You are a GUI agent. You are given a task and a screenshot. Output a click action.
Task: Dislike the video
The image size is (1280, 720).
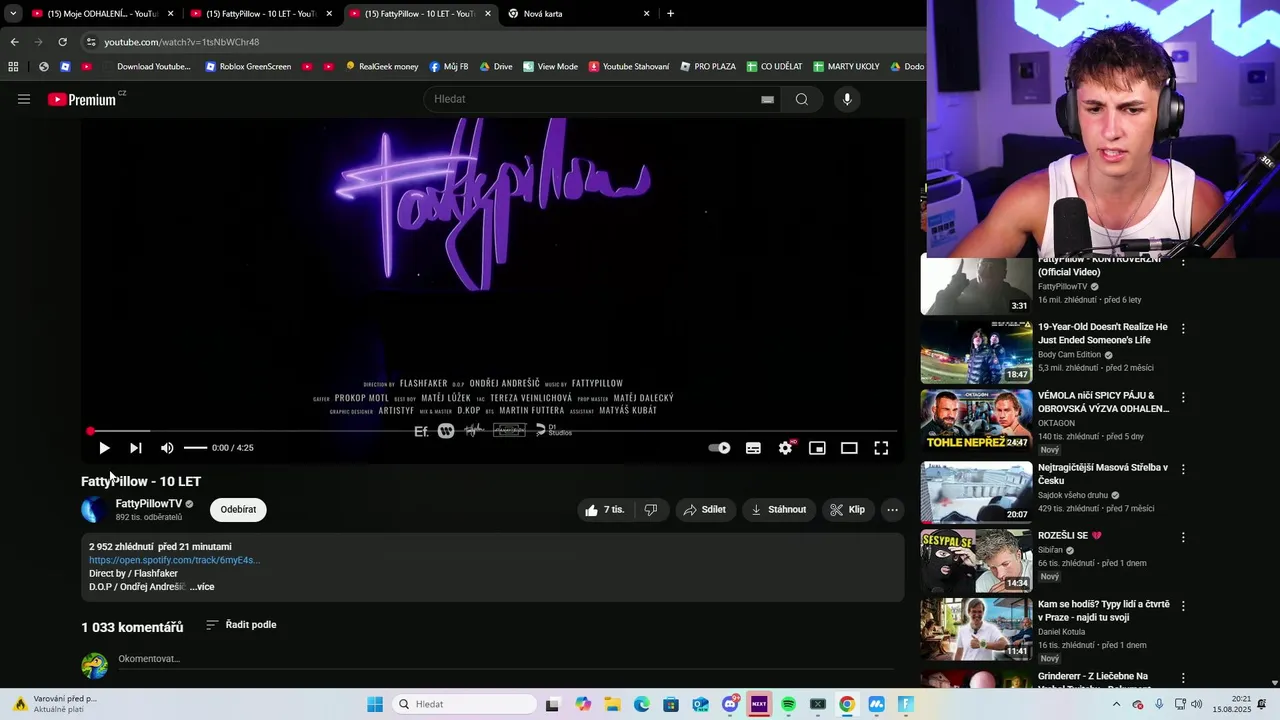pyautogui.click(x=651, y=510)
